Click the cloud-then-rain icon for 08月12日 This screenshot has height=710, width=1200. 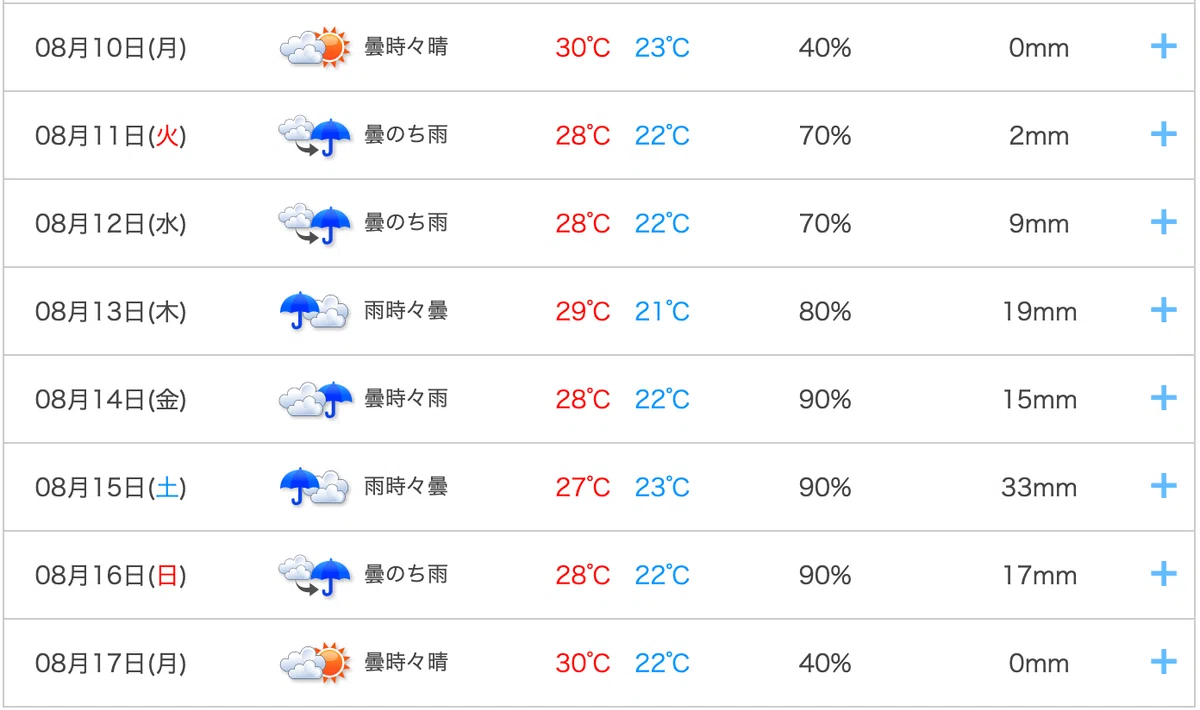pyautogui.click(x=315, y=223)
